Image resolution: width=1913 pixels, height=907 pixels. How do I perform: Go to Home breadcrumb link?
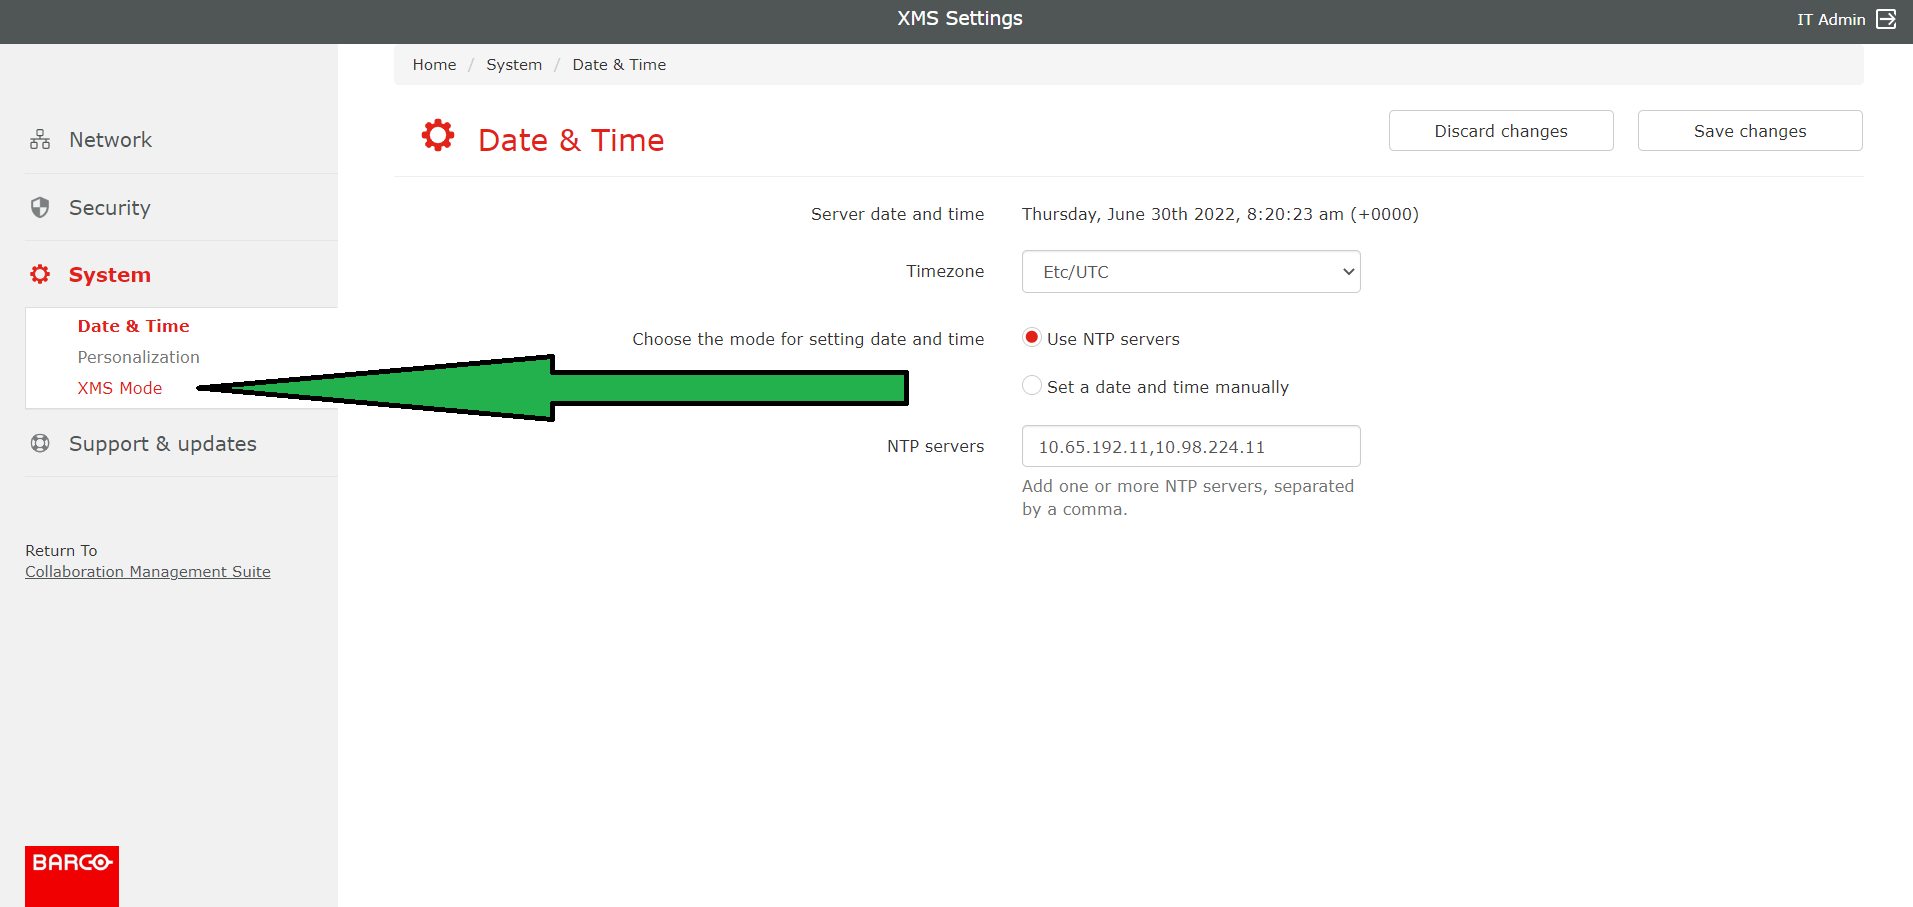click(434, 65)
